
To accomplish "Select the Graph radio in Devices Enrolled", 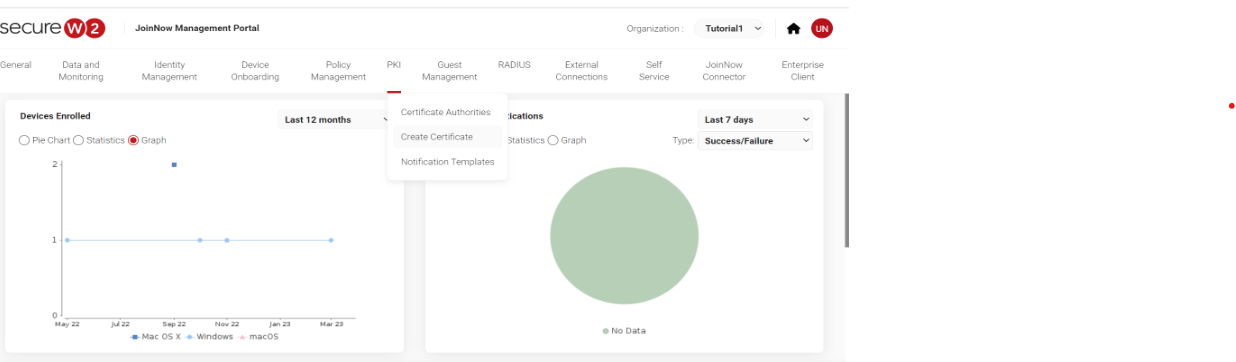I will [133, 141].
